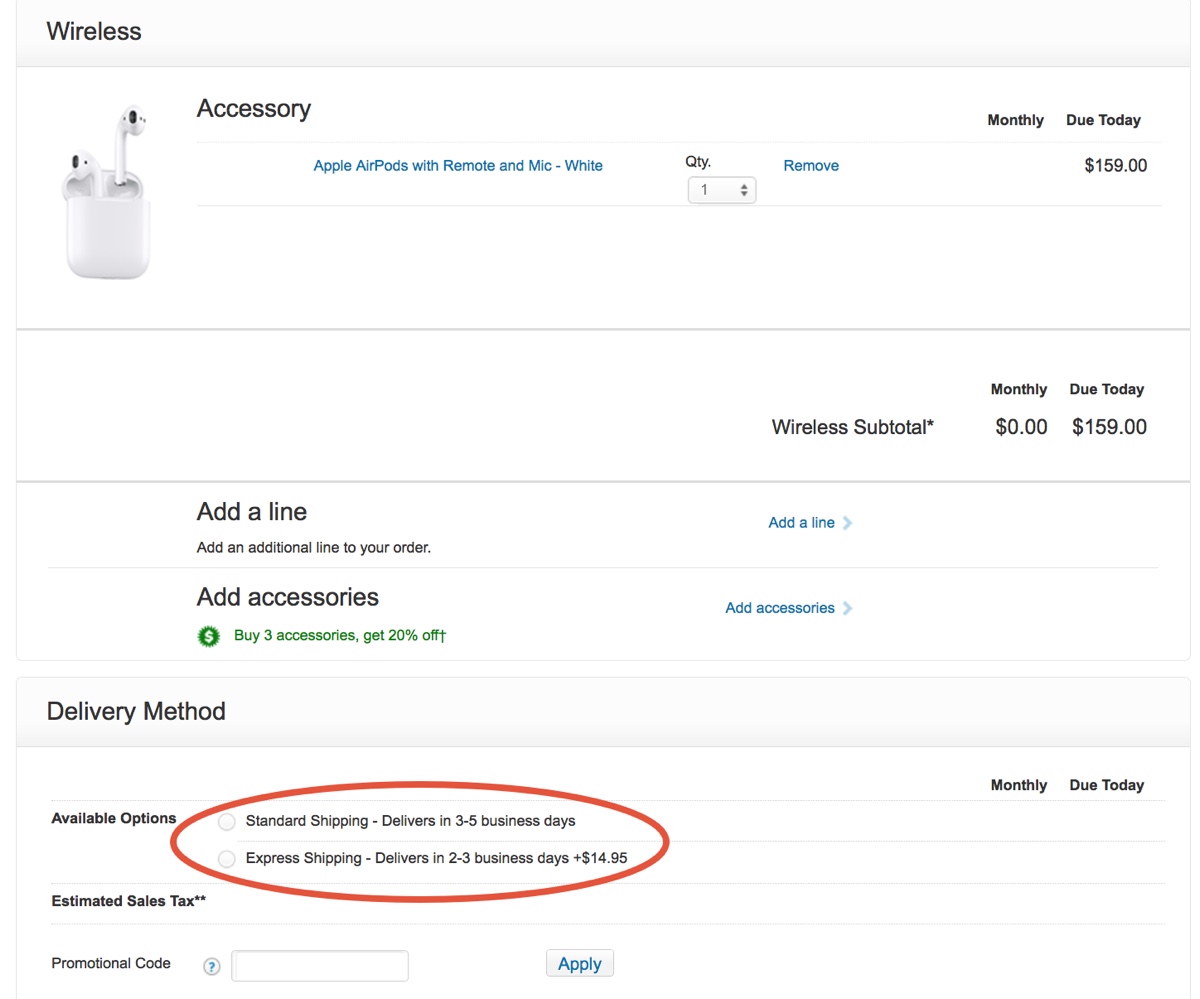
Task: Click the Add a line chevron arrow
Action: (x=847, y=522)
